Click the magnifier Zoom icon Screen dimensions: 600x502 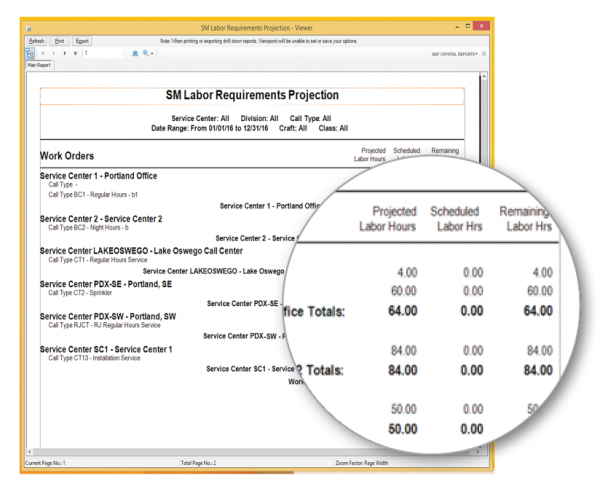pyautogui.click(x=146, y=54)
